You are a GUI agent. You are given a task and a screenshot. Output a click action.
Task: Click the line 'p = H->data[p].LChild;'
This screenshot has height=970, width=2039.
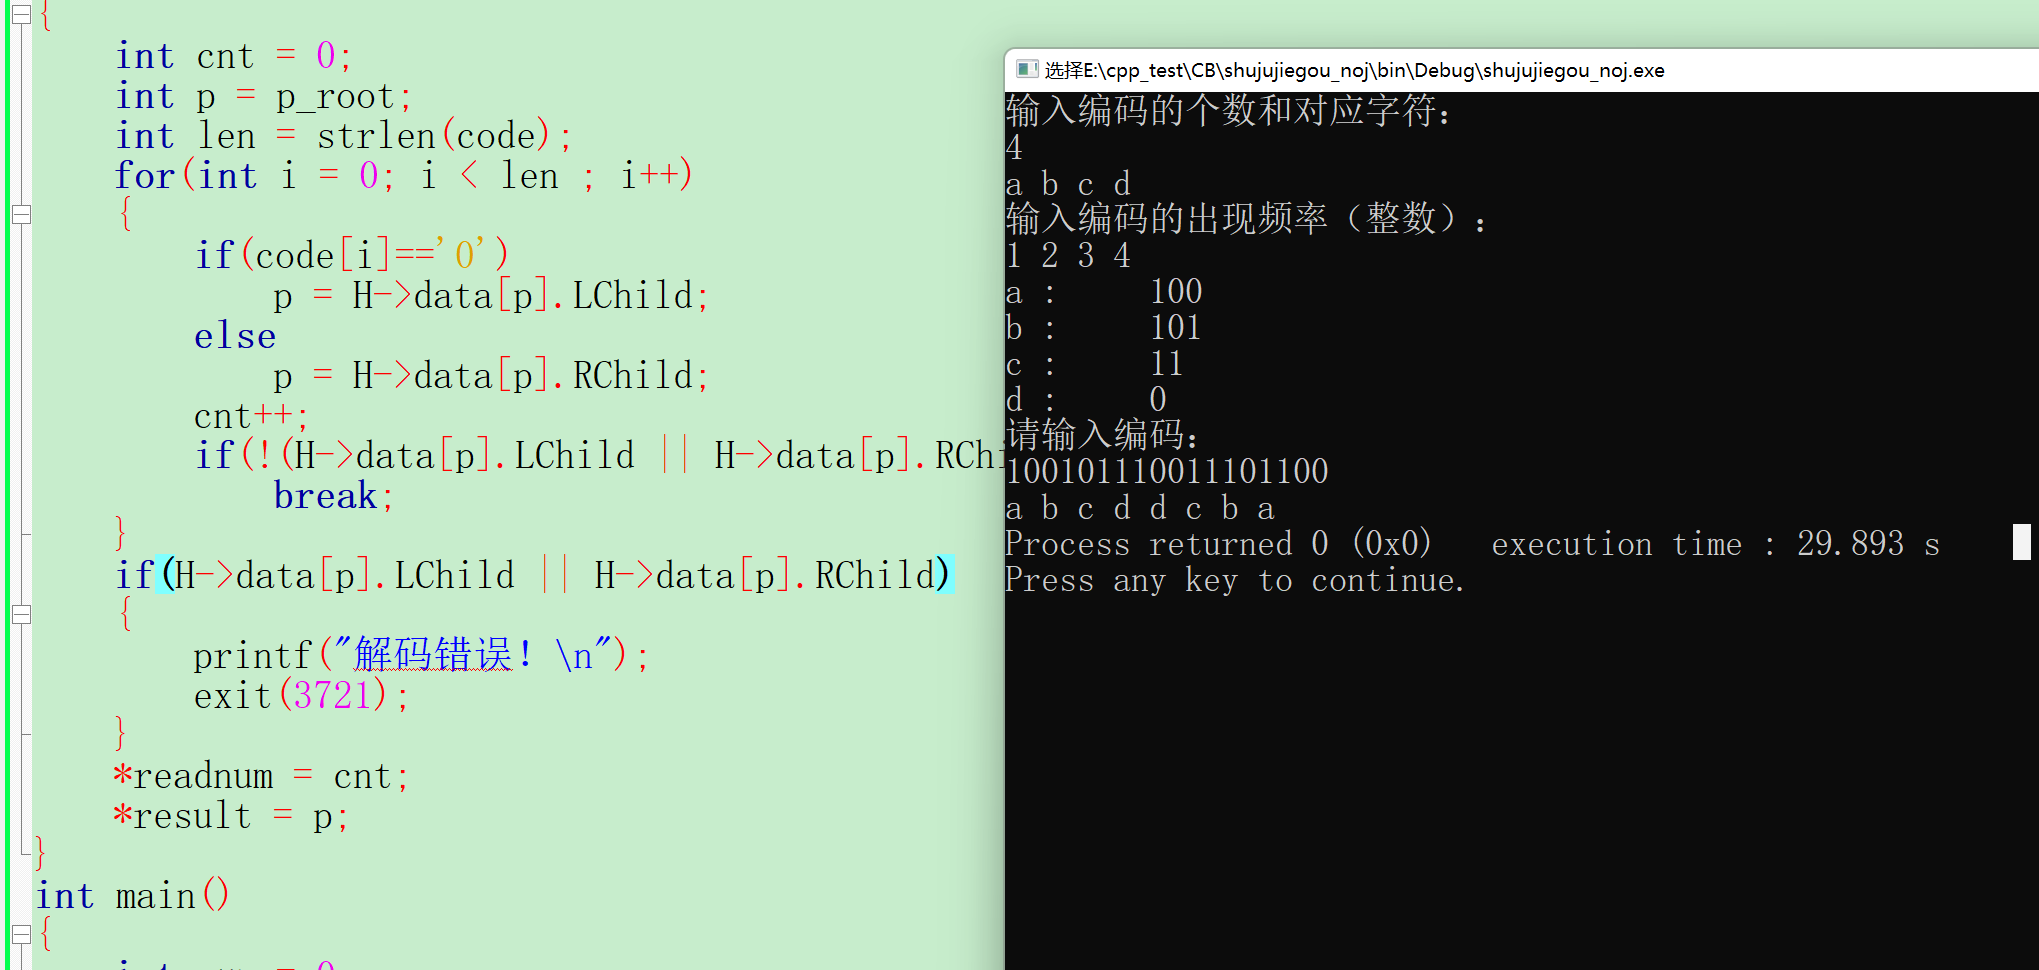(491, 296)
